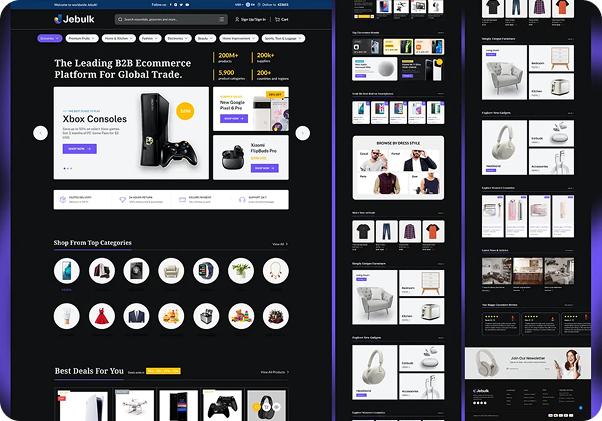Image resolution: width=602 pixels, height=421 pixels.
Task: Select the armchair furniture category circle
Action: (x=171, y=271)
